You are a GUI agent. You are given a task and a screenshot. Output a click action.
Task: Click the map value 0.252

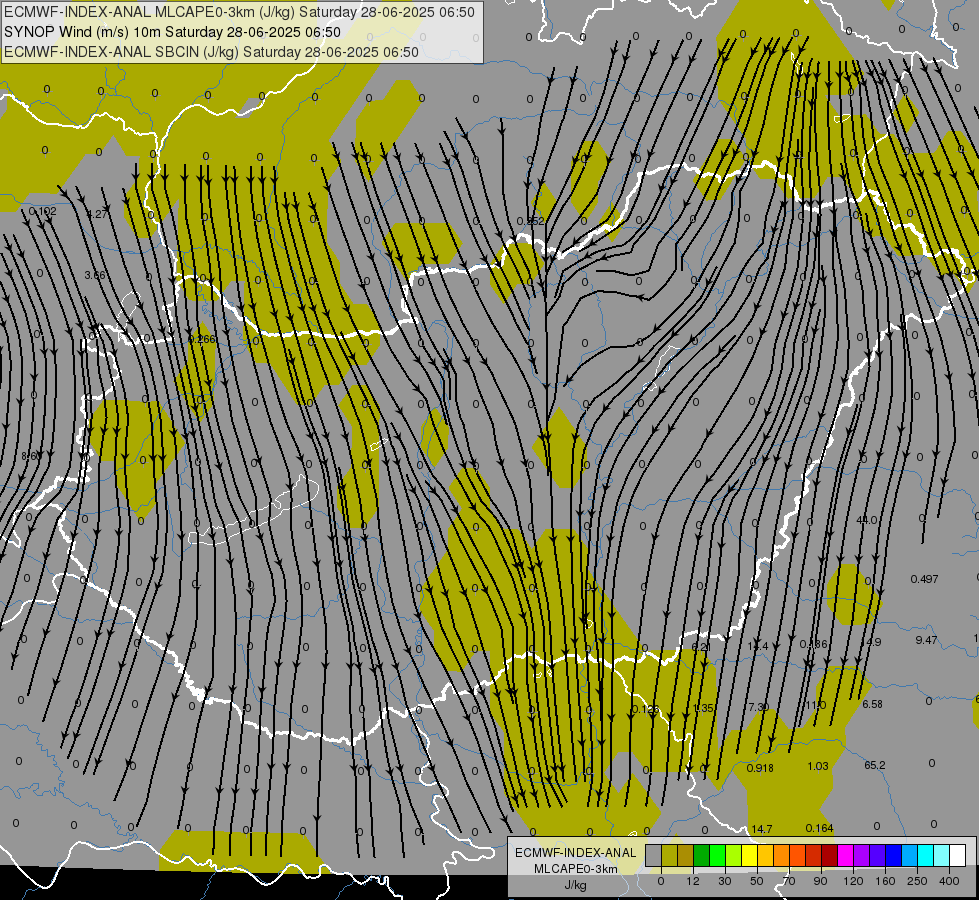click(x=531, y=221)
